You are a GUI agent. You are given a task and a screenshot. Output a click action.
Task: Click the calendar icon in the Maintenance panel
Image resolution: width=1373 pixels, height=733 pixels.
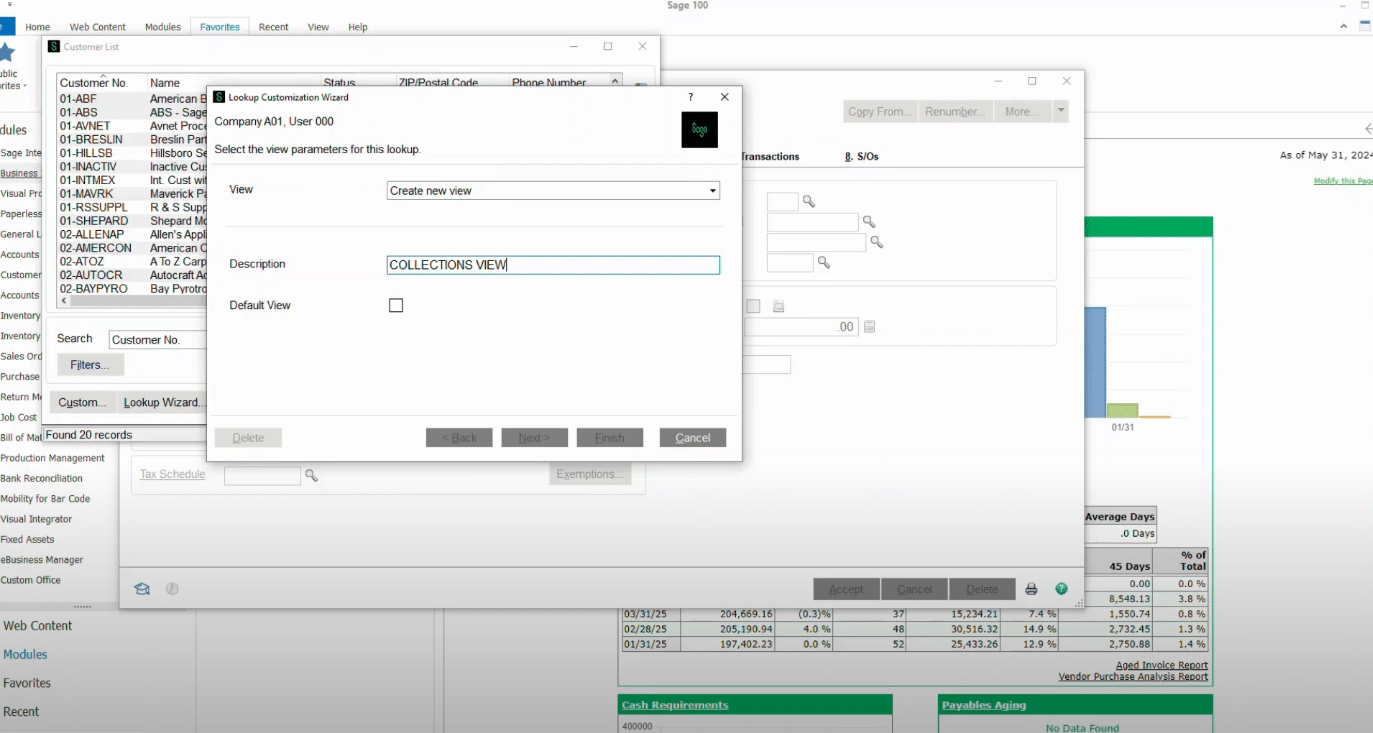pyautogui.click(x=778, y=306)
